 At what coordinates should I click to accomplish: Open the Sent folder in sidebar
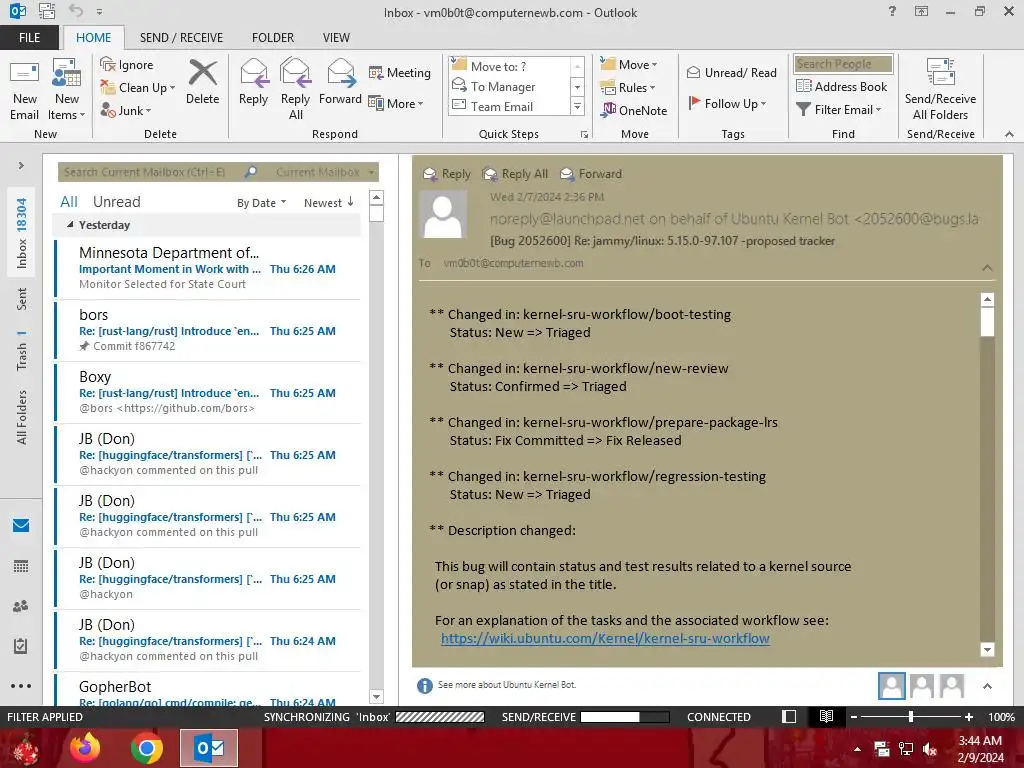(22, 298)
